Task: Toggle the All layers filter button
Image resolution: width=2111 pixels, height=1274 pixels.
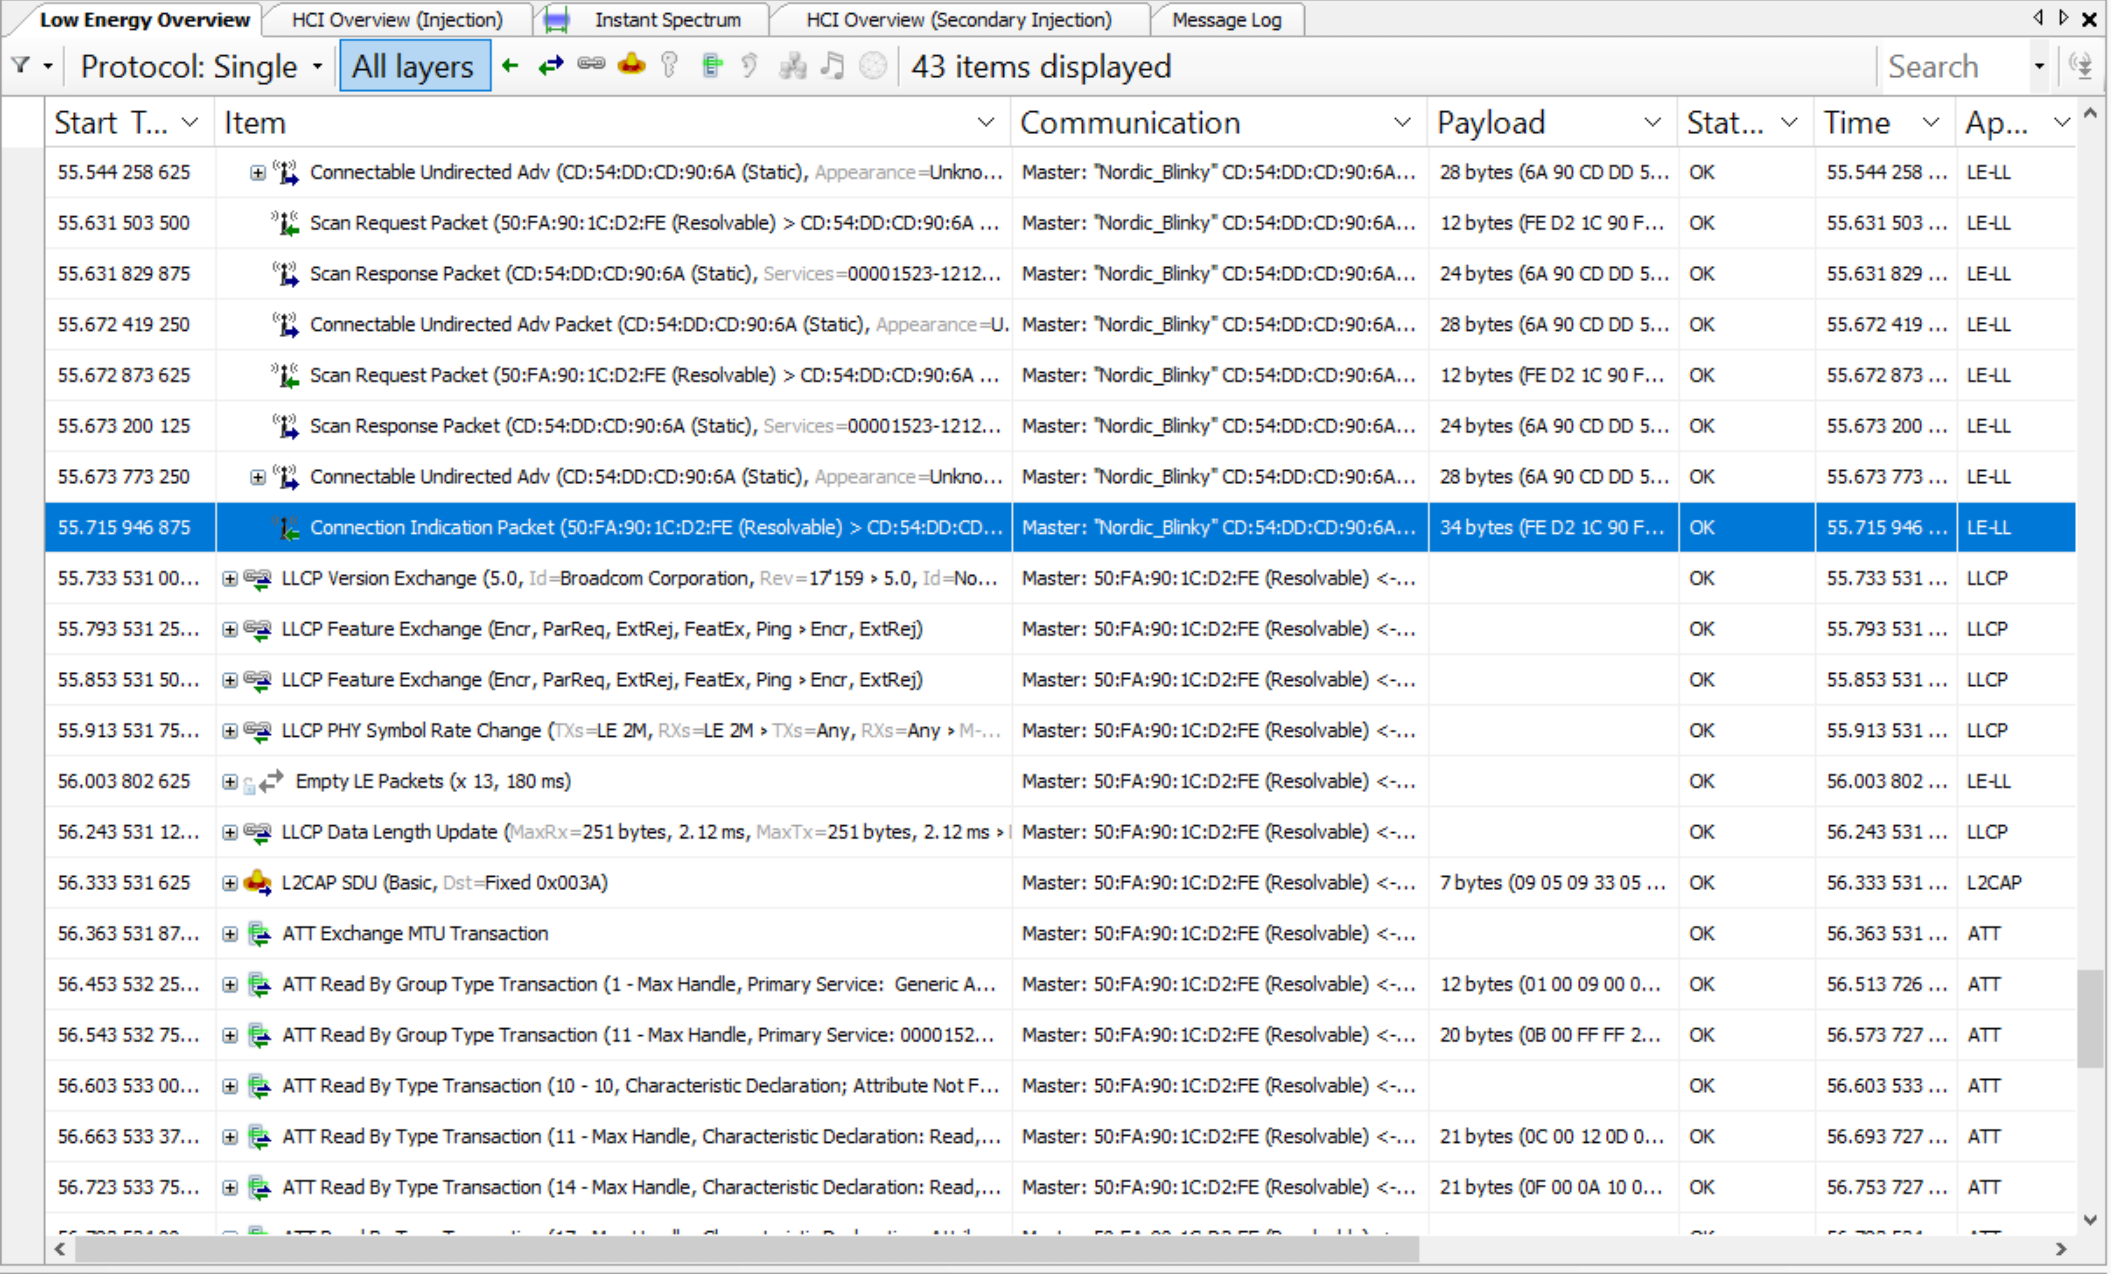Action: (414, 65)
